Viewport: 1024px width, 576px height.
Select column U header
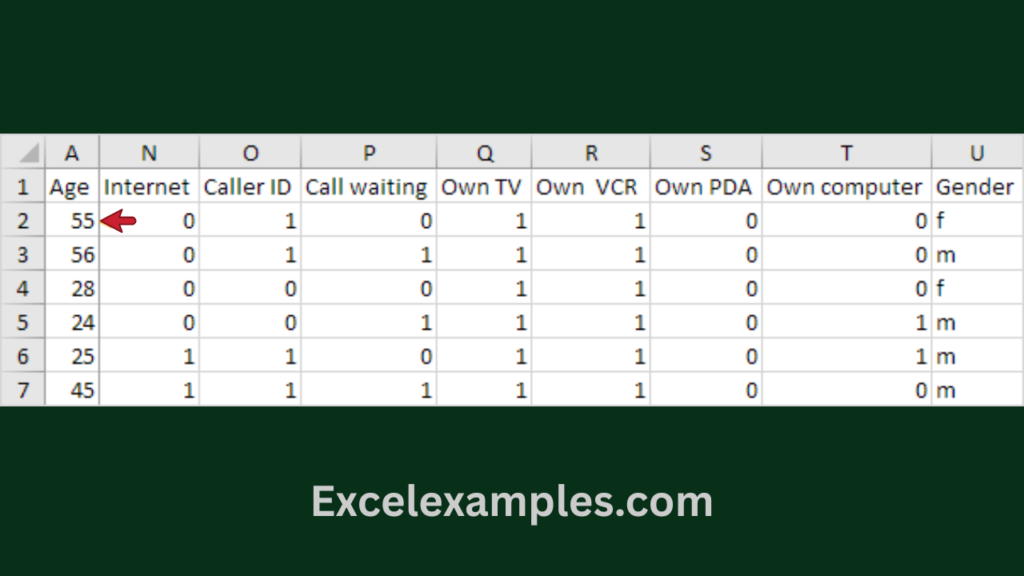976,153
